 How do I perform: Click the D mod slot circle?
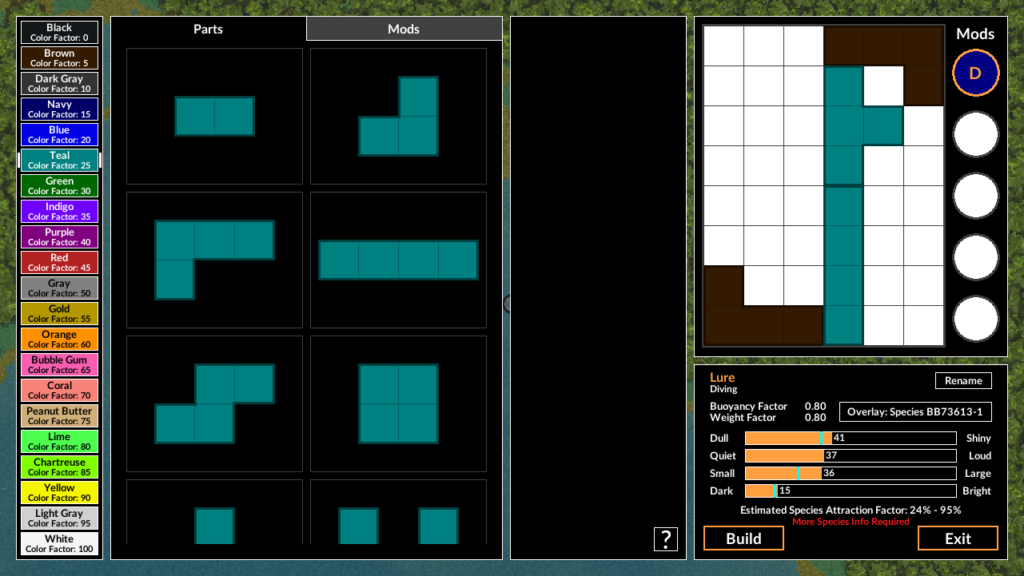975,73
